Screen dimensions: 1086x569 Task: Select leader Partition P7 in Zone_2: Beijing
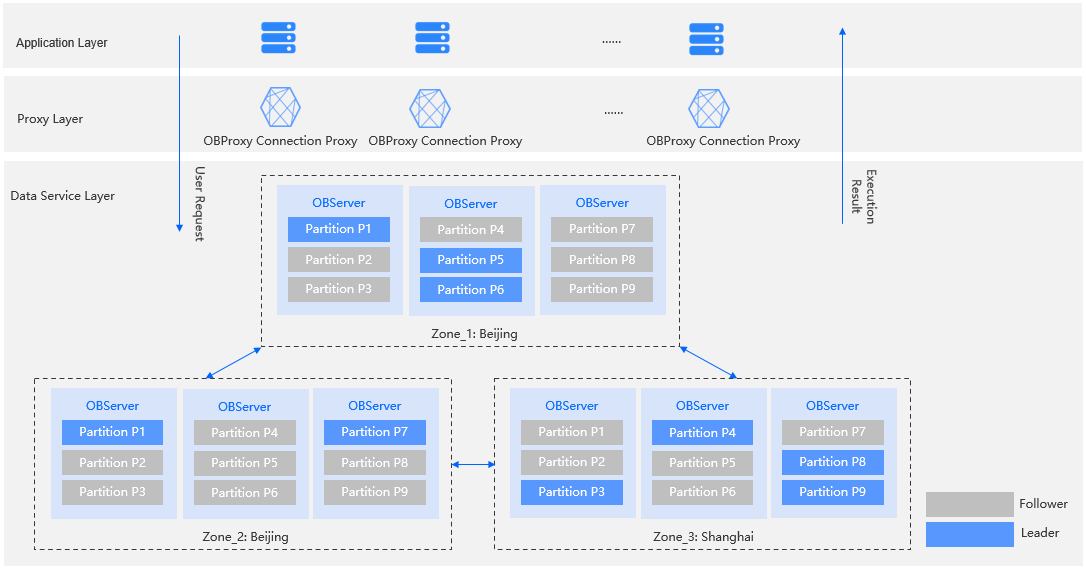(375, 432)
